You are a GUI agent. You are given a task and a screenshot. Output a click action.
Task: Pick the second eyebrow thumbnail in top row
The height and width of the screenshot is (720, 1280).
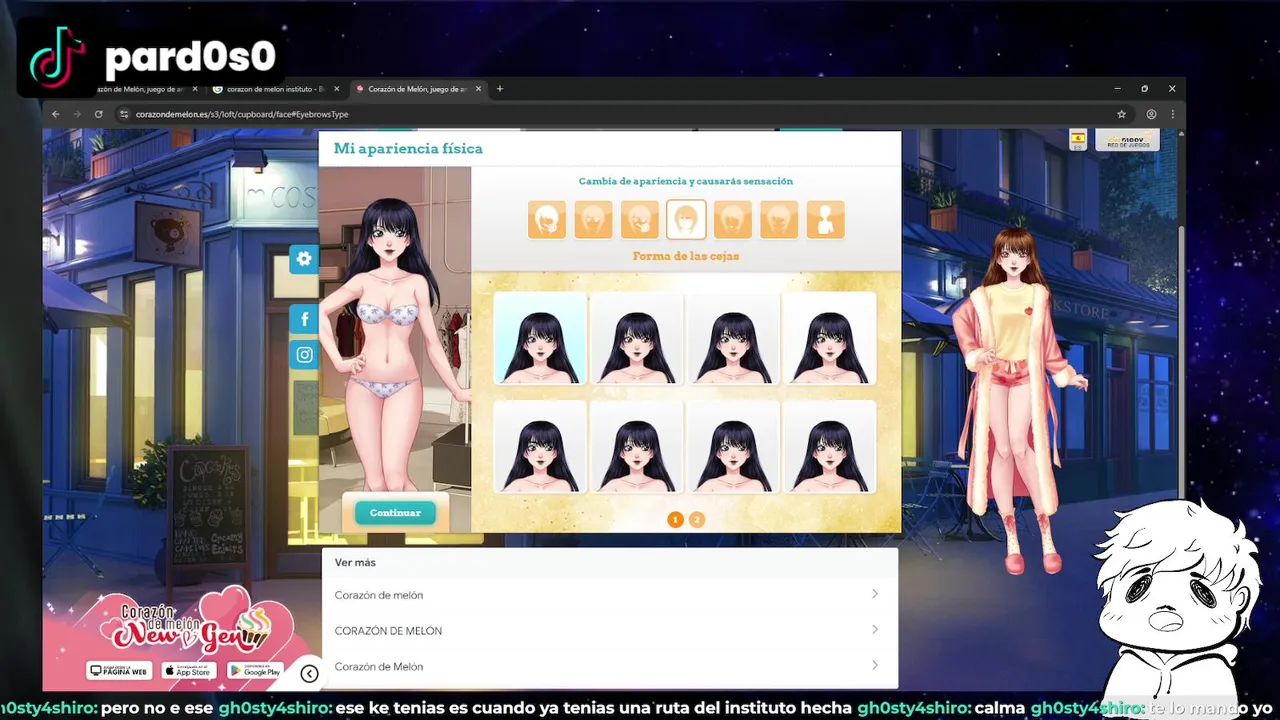pos(636,338)
